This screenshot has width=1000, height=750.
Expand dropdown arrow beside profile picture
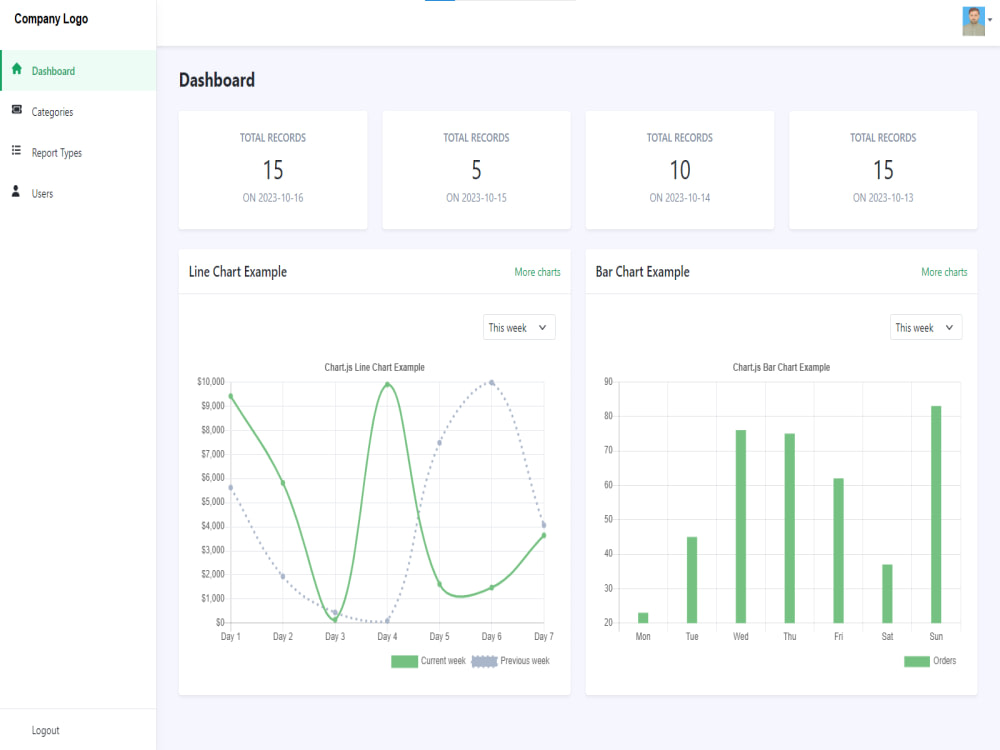click(x=990, y=20)
